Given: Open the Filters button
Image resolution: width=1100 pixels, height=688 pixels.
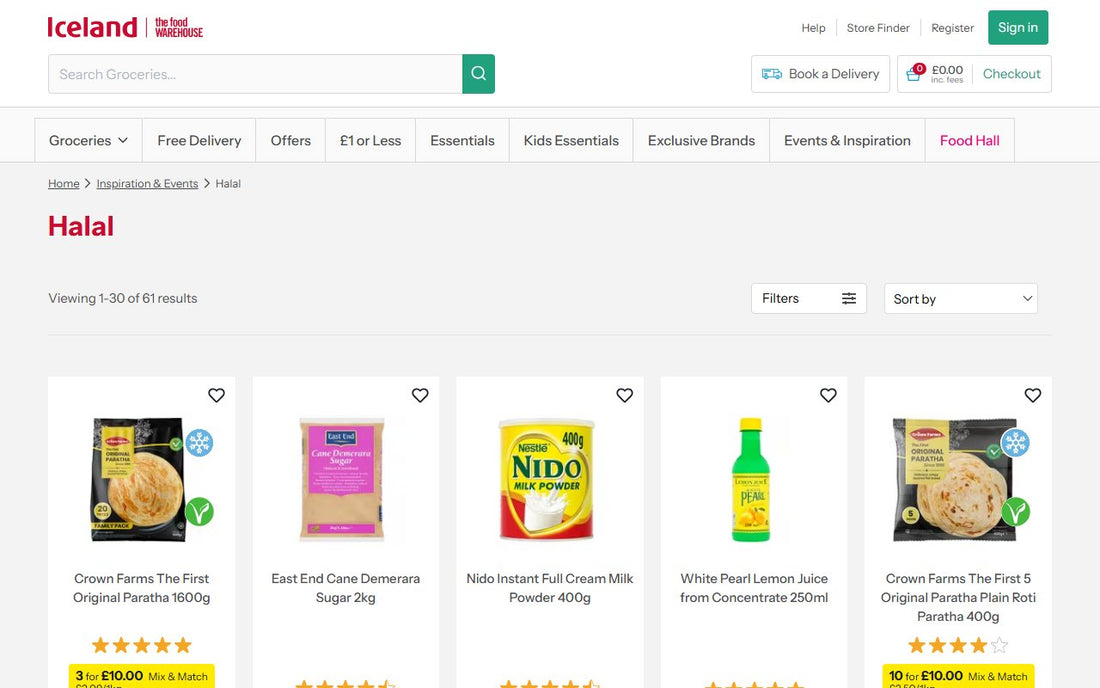Looking at the screenshot, I should point(809,298).
